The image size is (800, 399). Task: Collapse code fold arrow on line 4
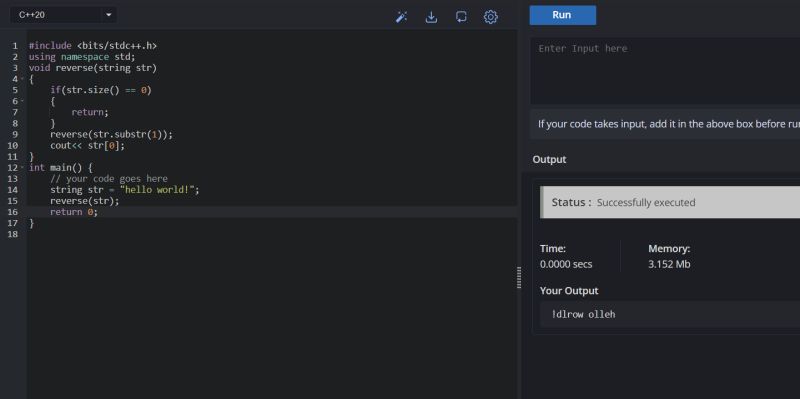22,79
